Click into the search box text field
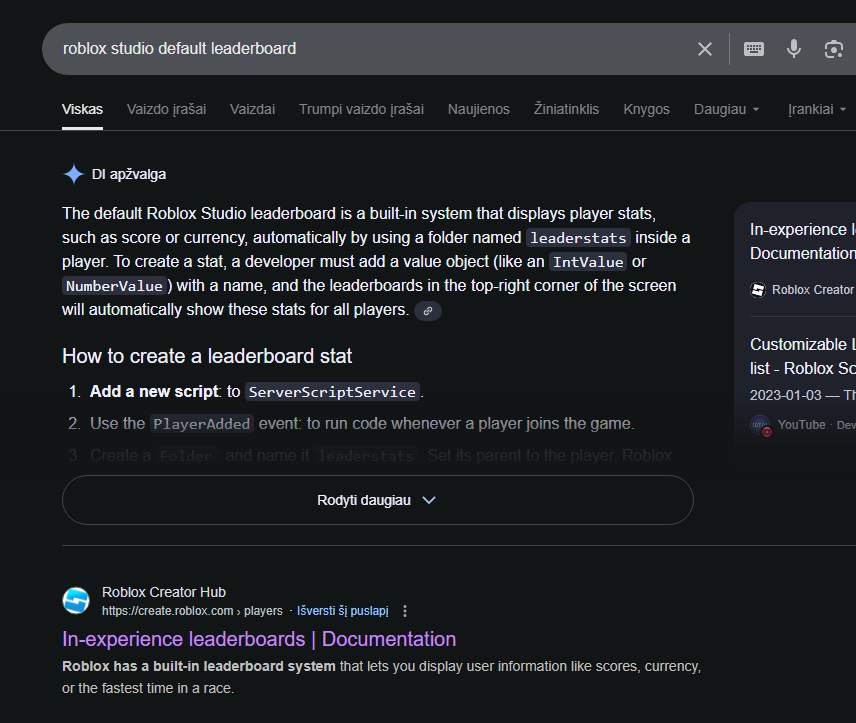Viewport: 856px width, 723px height. point(366,49)
